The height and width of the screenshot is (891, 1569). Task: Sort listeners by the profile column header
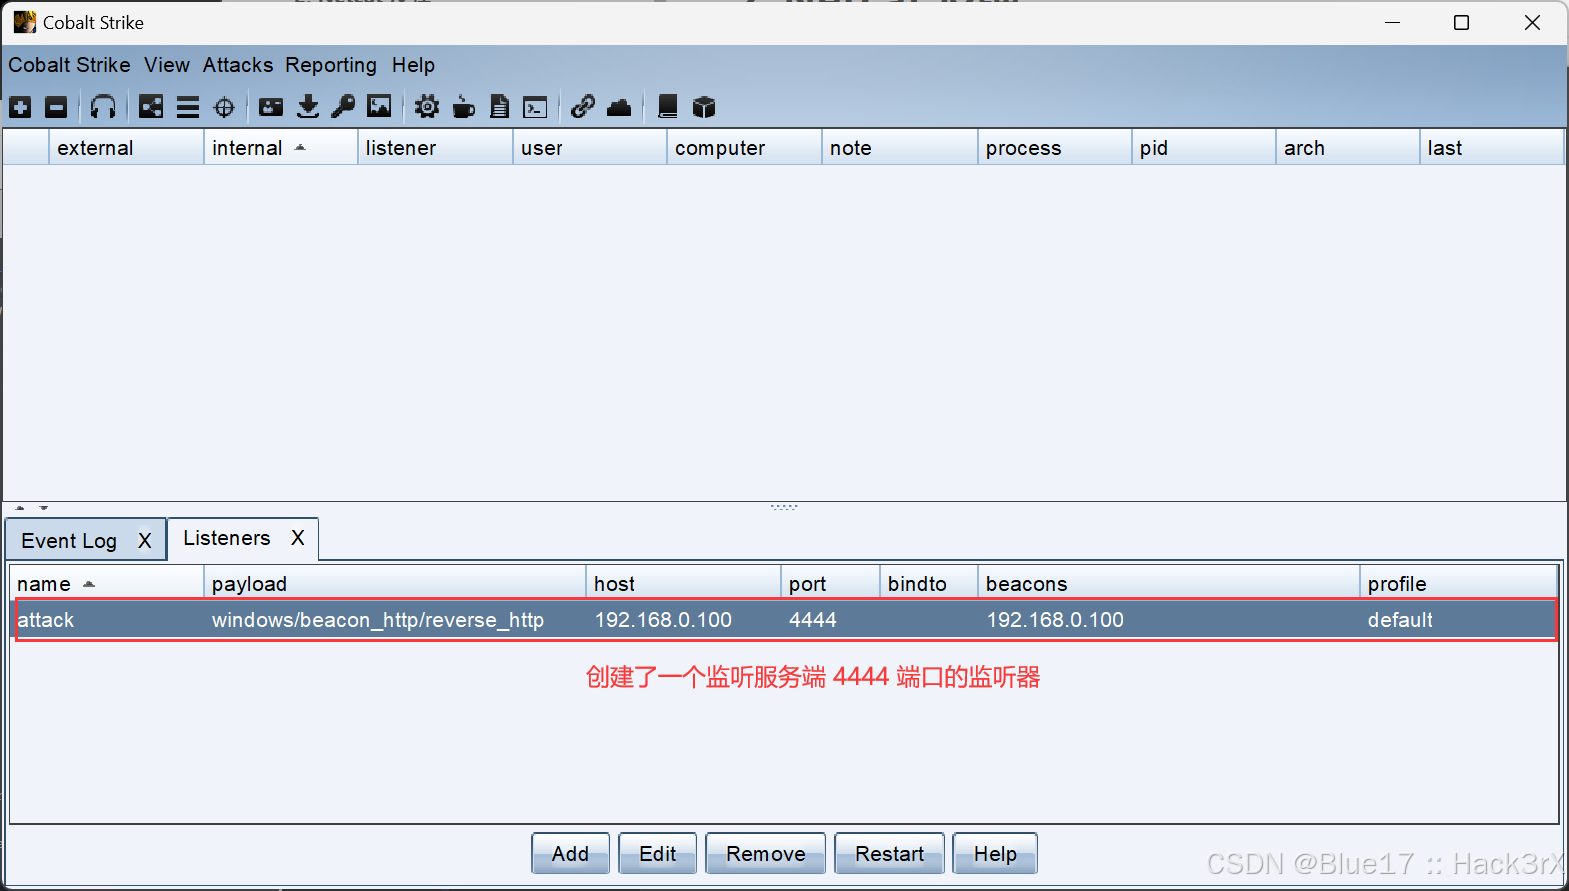pos(1458,583)
